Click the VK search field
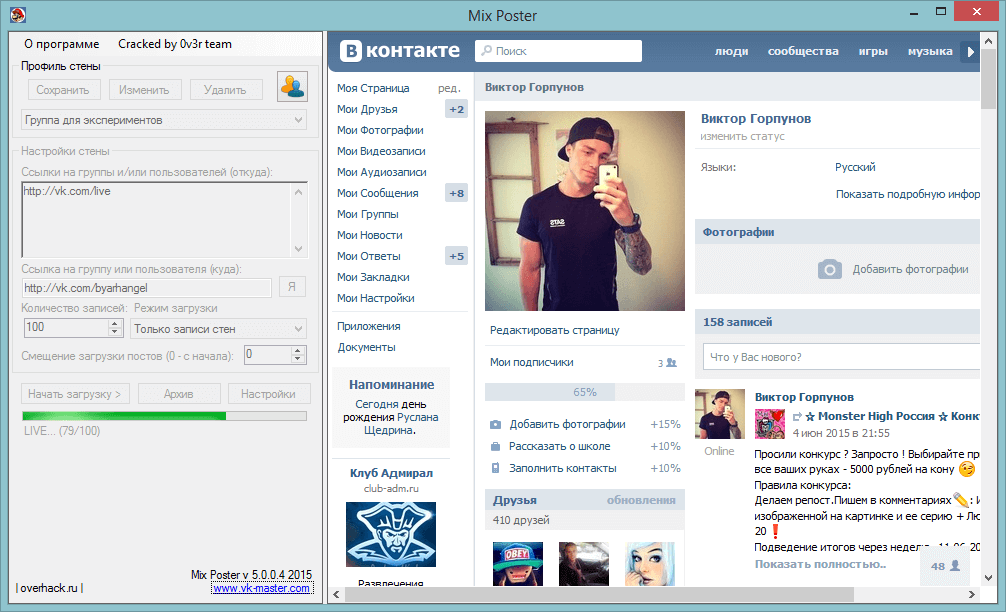 558,51
